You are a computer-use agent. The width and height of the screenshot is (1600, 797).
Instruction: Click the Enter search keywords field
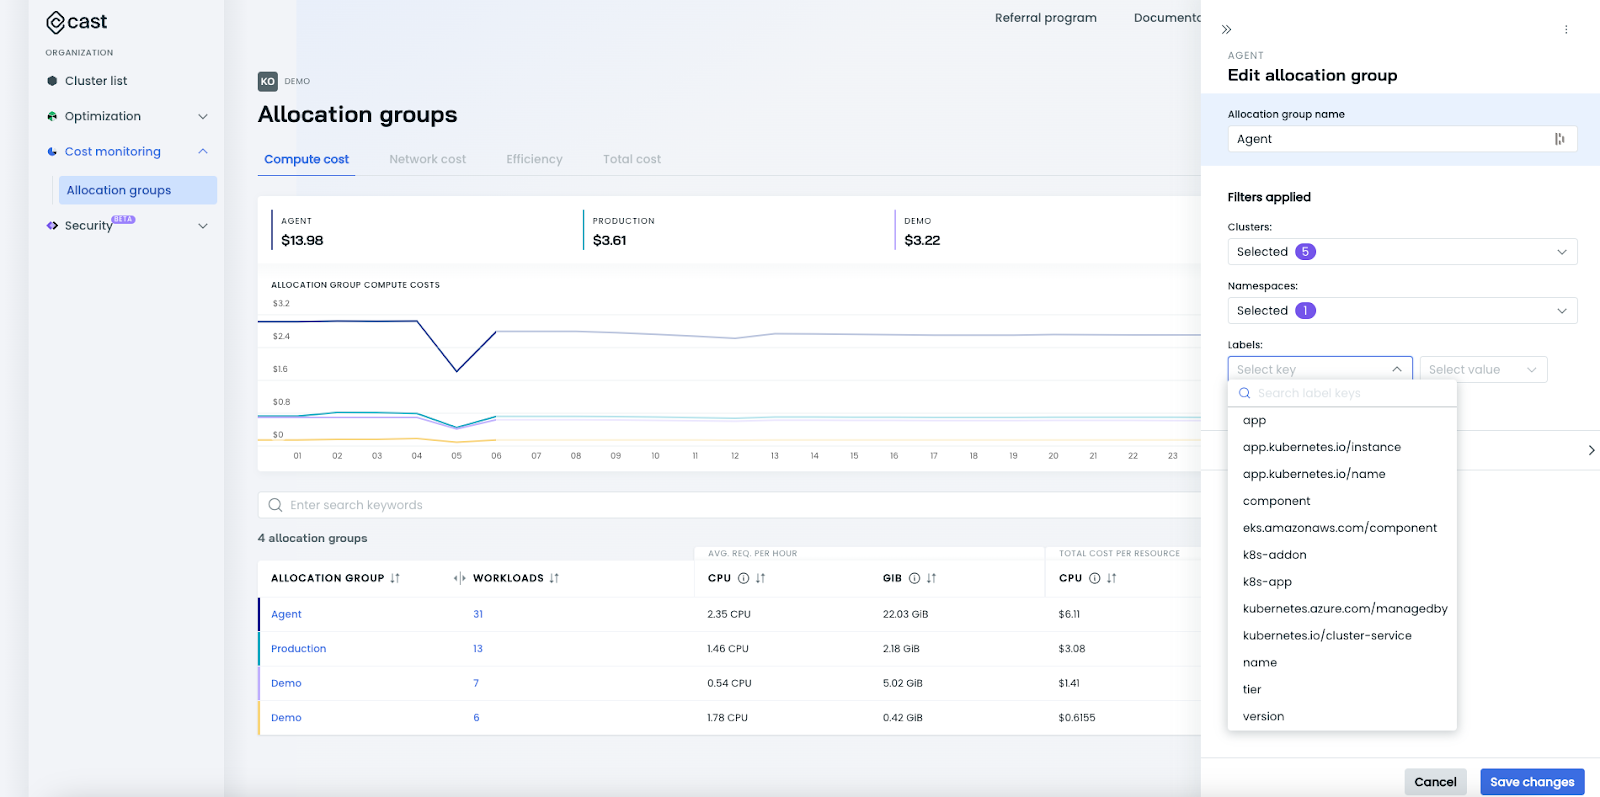tap(729, 505)
